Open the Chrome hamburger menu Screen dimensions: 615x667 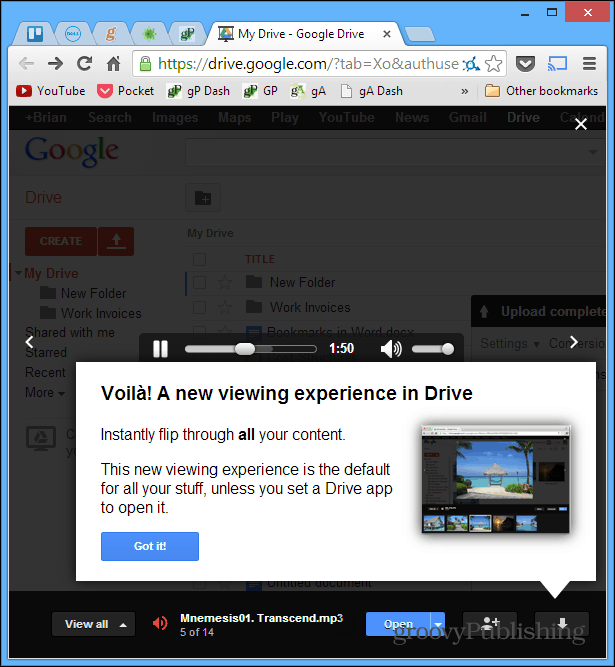(x=589, y=64)
